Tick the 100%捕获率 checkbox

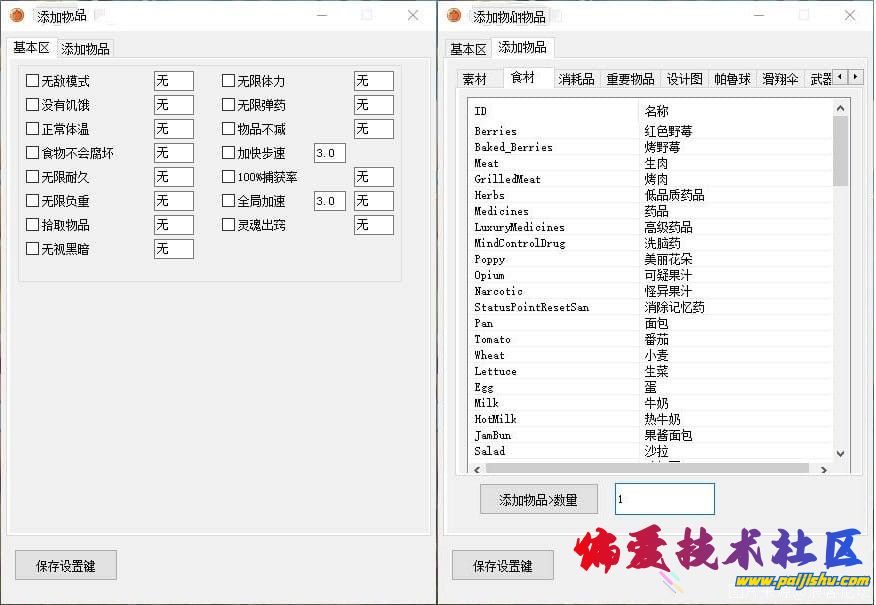click(x=229, y=177)
